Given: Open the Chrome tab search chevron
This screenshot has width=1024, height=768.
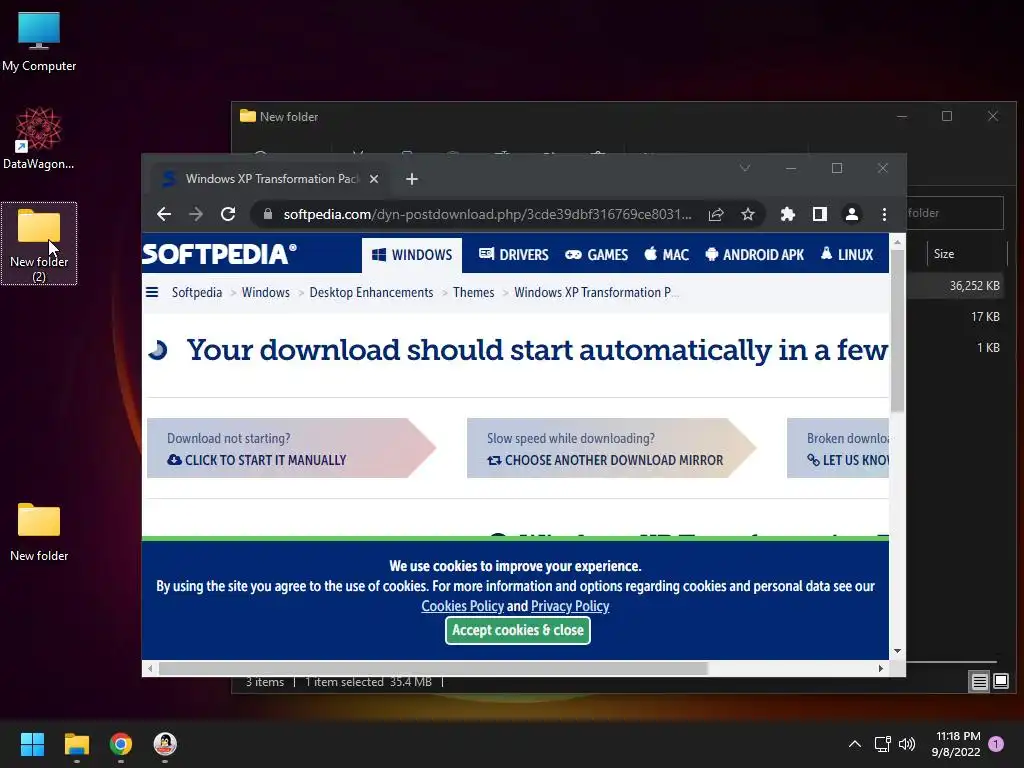Looking at the screenshot, I should tap(744, 168).
